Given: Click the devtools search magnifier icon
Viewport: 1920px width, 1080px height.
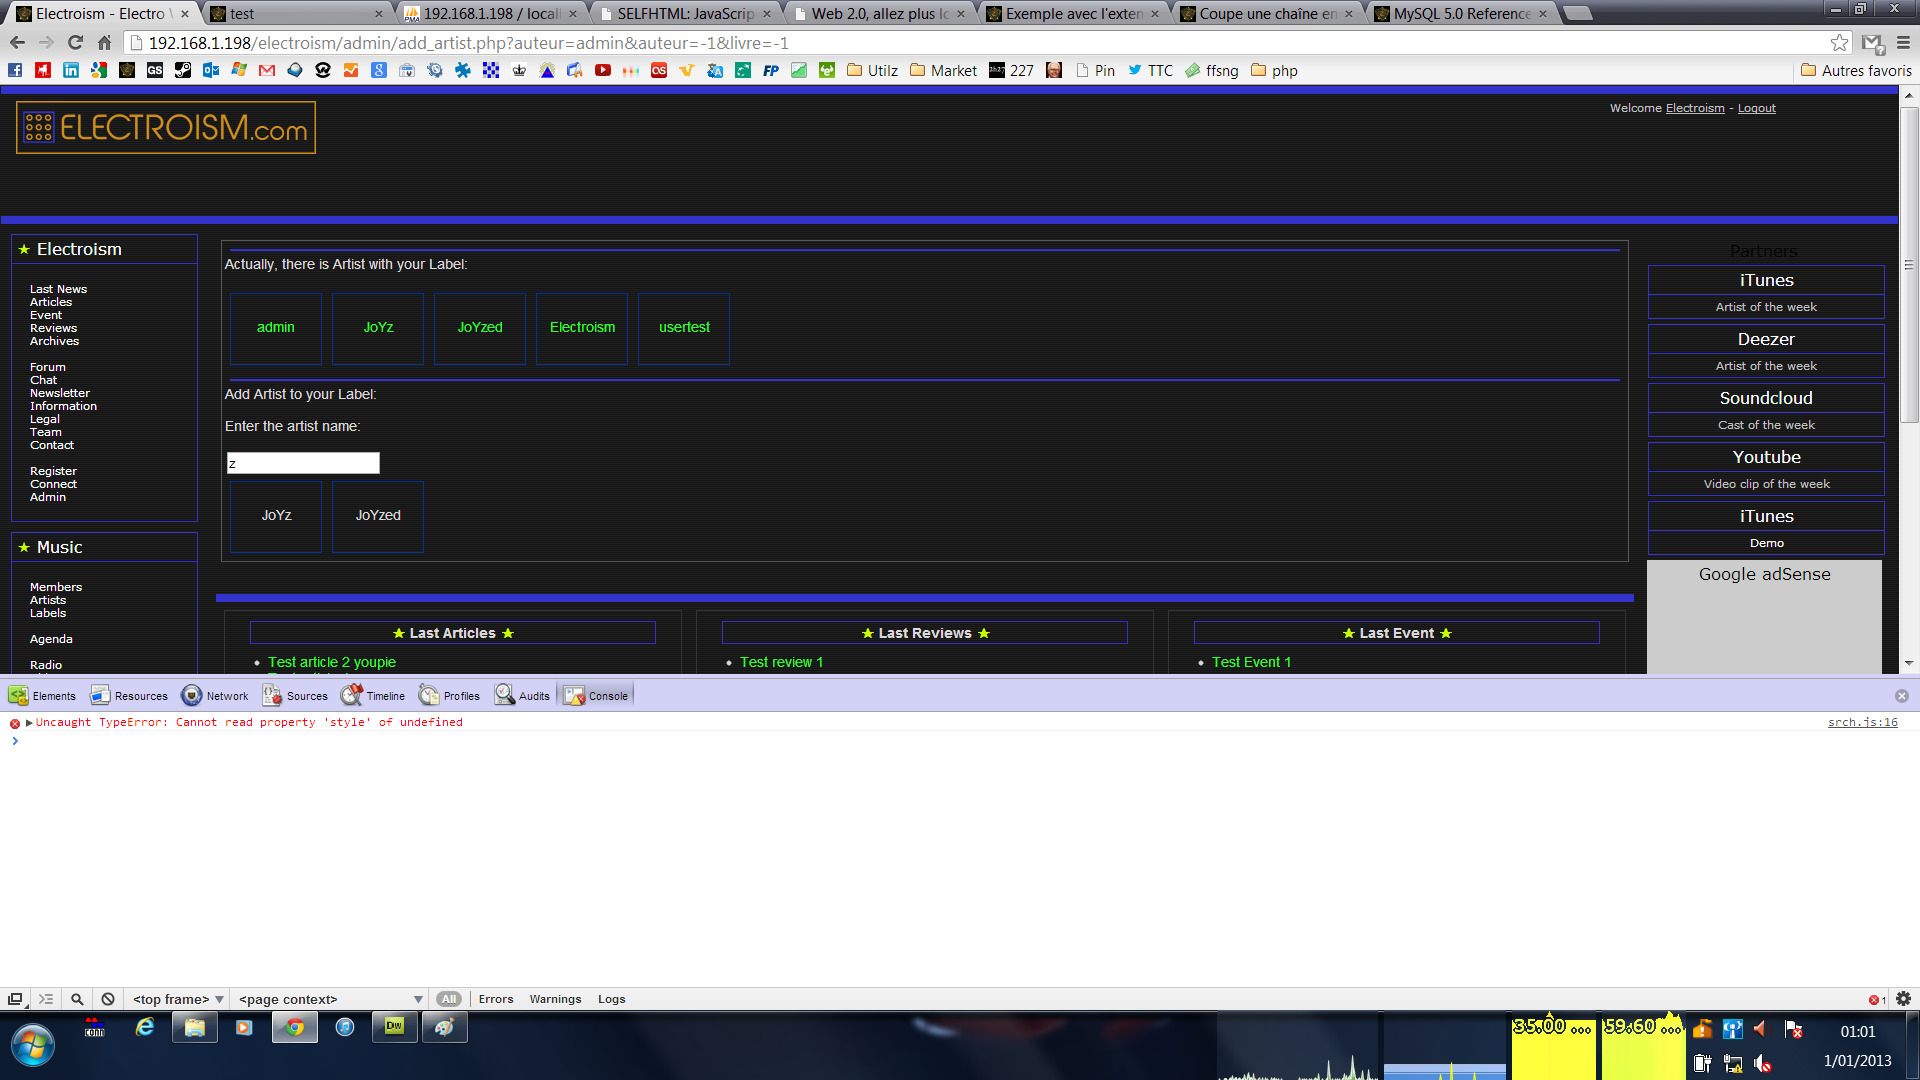Looking at the screenshot, I should pos(77,999).
